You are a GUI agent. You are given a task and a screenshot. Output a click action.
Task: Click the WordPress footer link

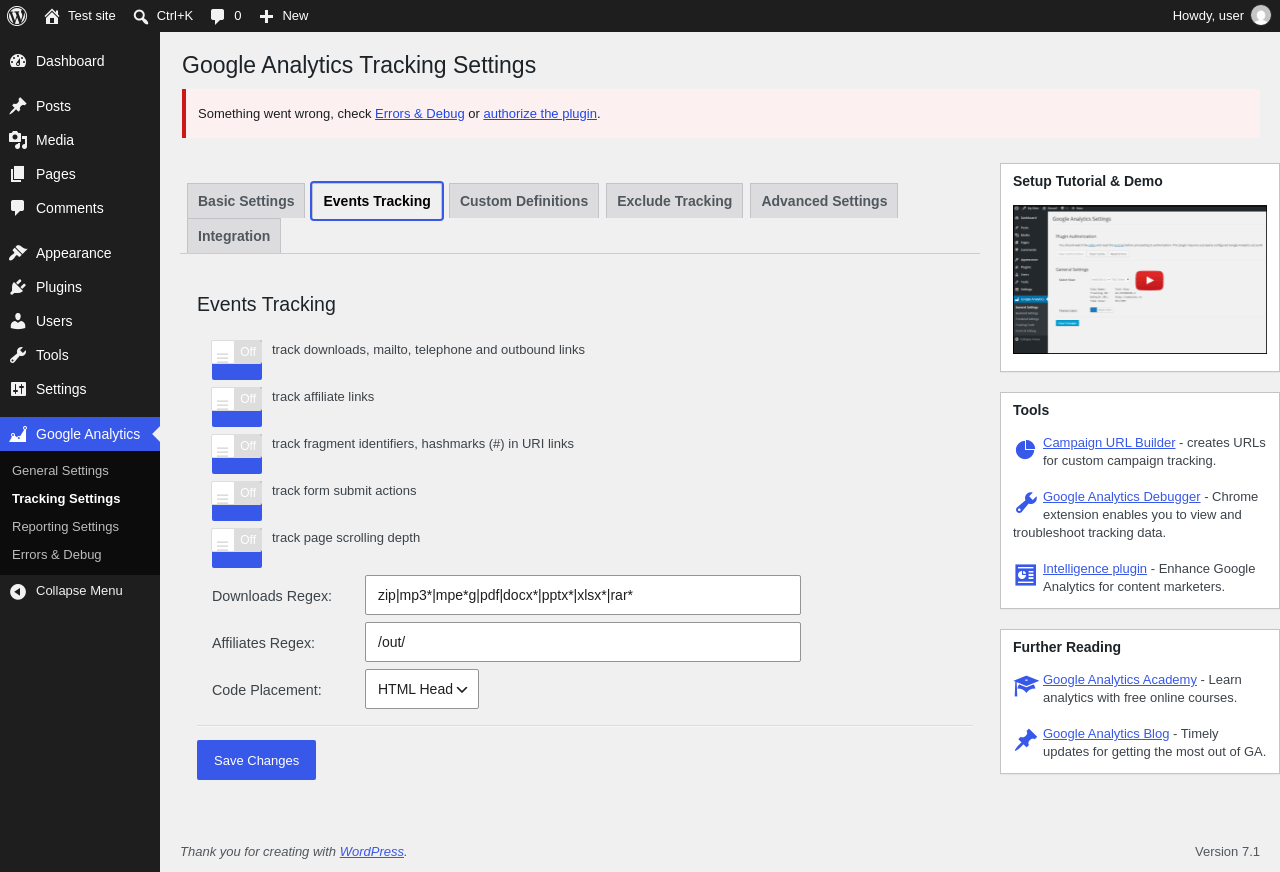[x=372, y=851]
